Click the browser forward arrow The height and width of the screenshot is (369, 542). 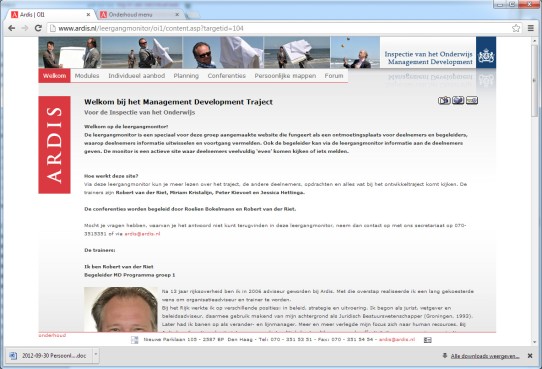pos(25,28)
